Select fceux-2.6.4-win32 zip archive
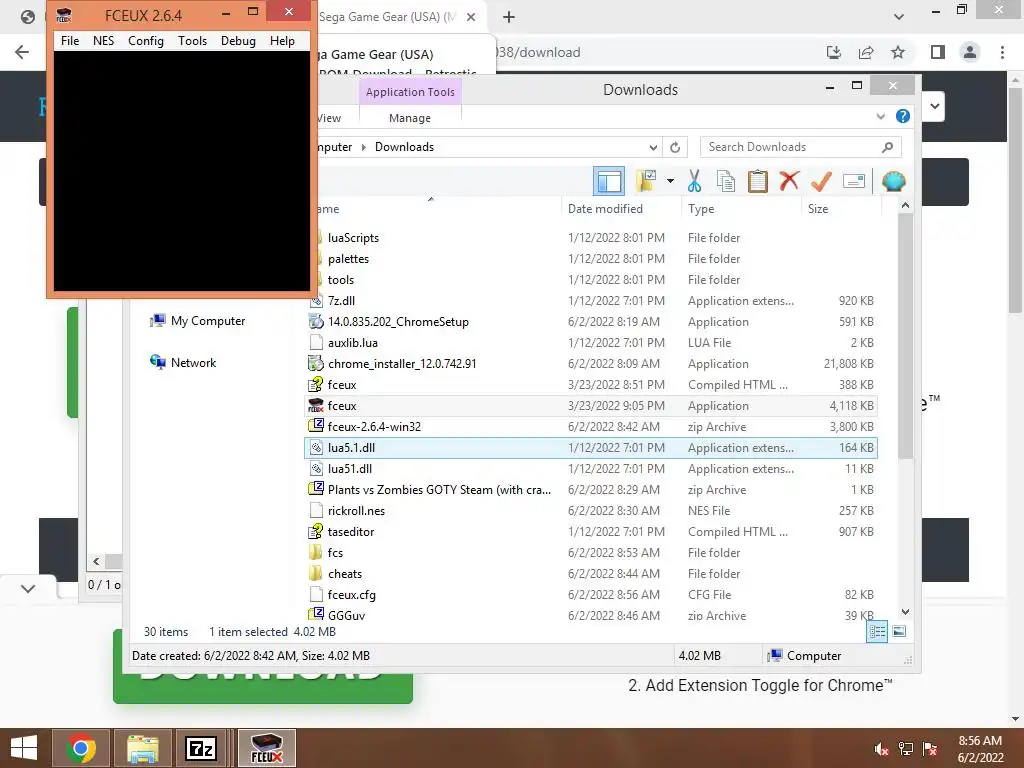Viewport: 1024px width, 768px height. point(591,426)
